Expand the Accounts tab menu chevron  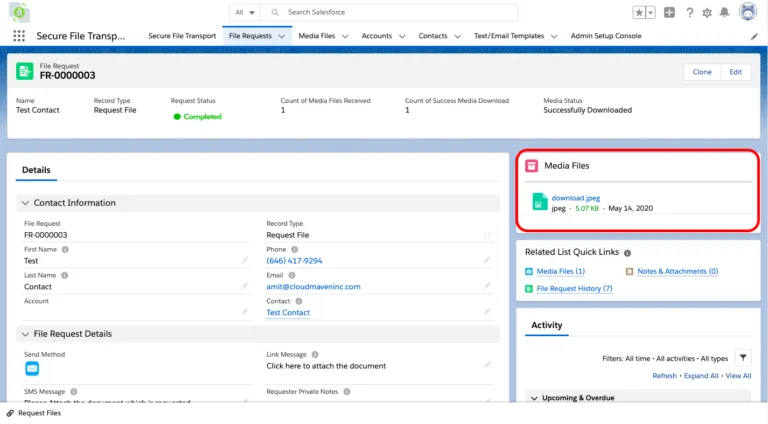[402, 36]
